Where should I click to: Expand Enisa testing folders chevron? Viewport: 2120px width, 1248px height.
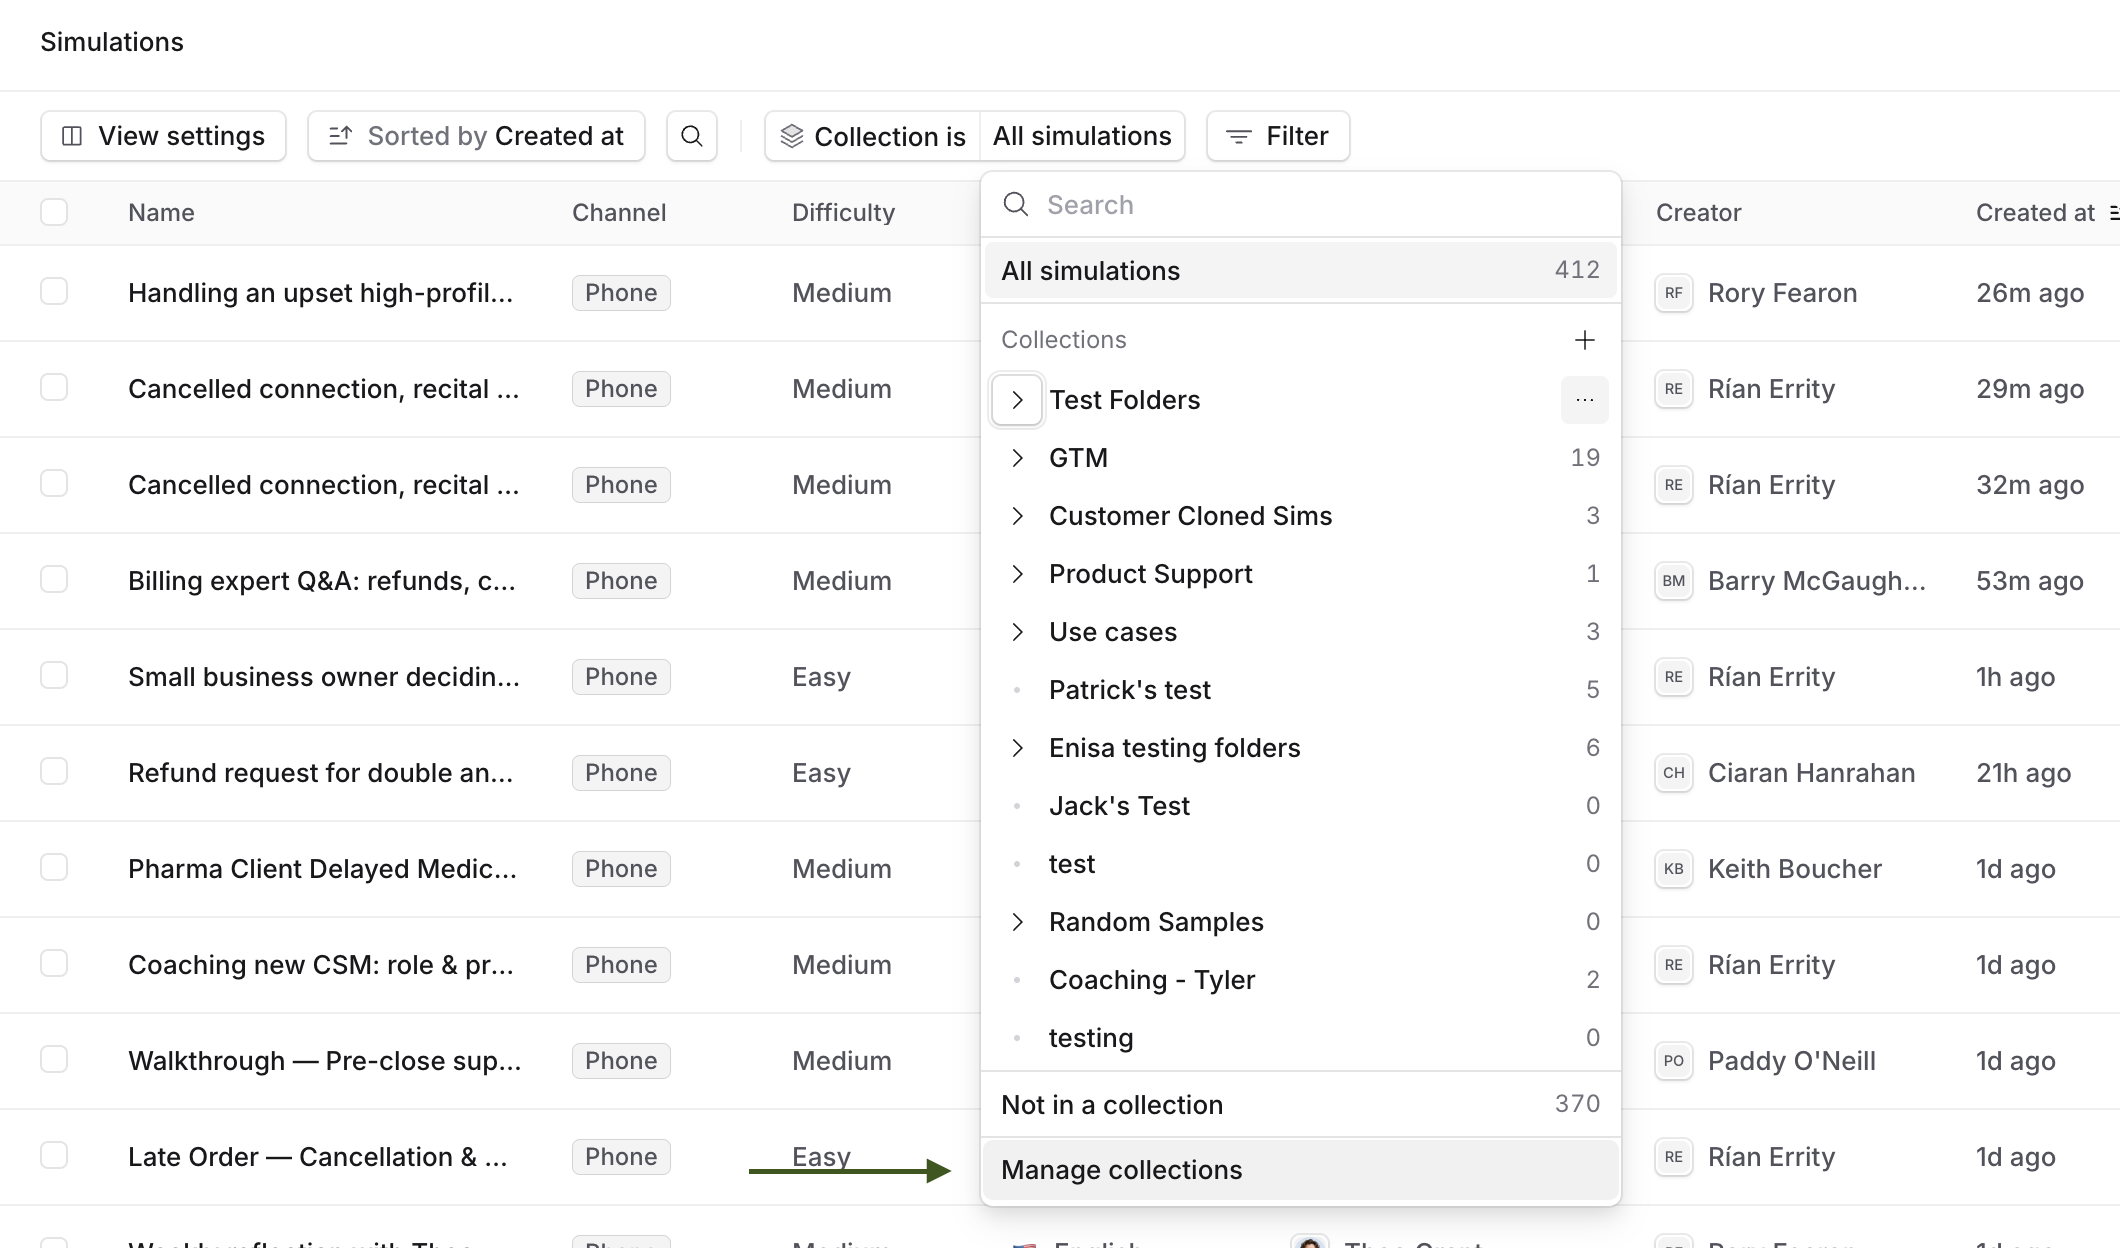click(1017, 748)
